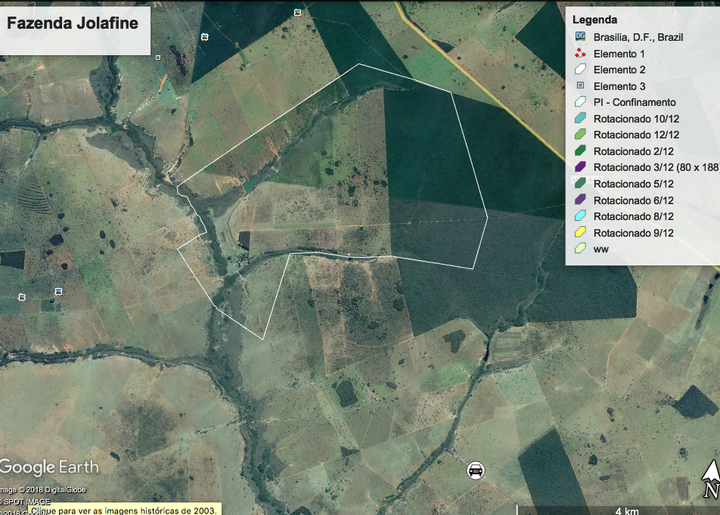Click the Rotacionado 10/12 legend label
This screenshot has height=515, width=720.
click(632, 118)
